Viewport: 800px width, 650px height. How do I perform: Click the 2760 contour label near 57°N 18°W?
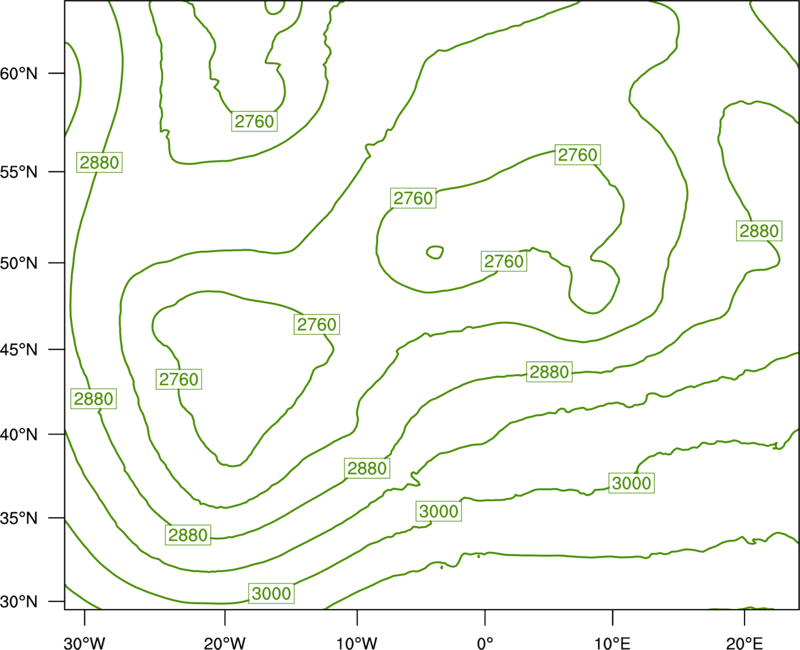click(x=254, y=121)
